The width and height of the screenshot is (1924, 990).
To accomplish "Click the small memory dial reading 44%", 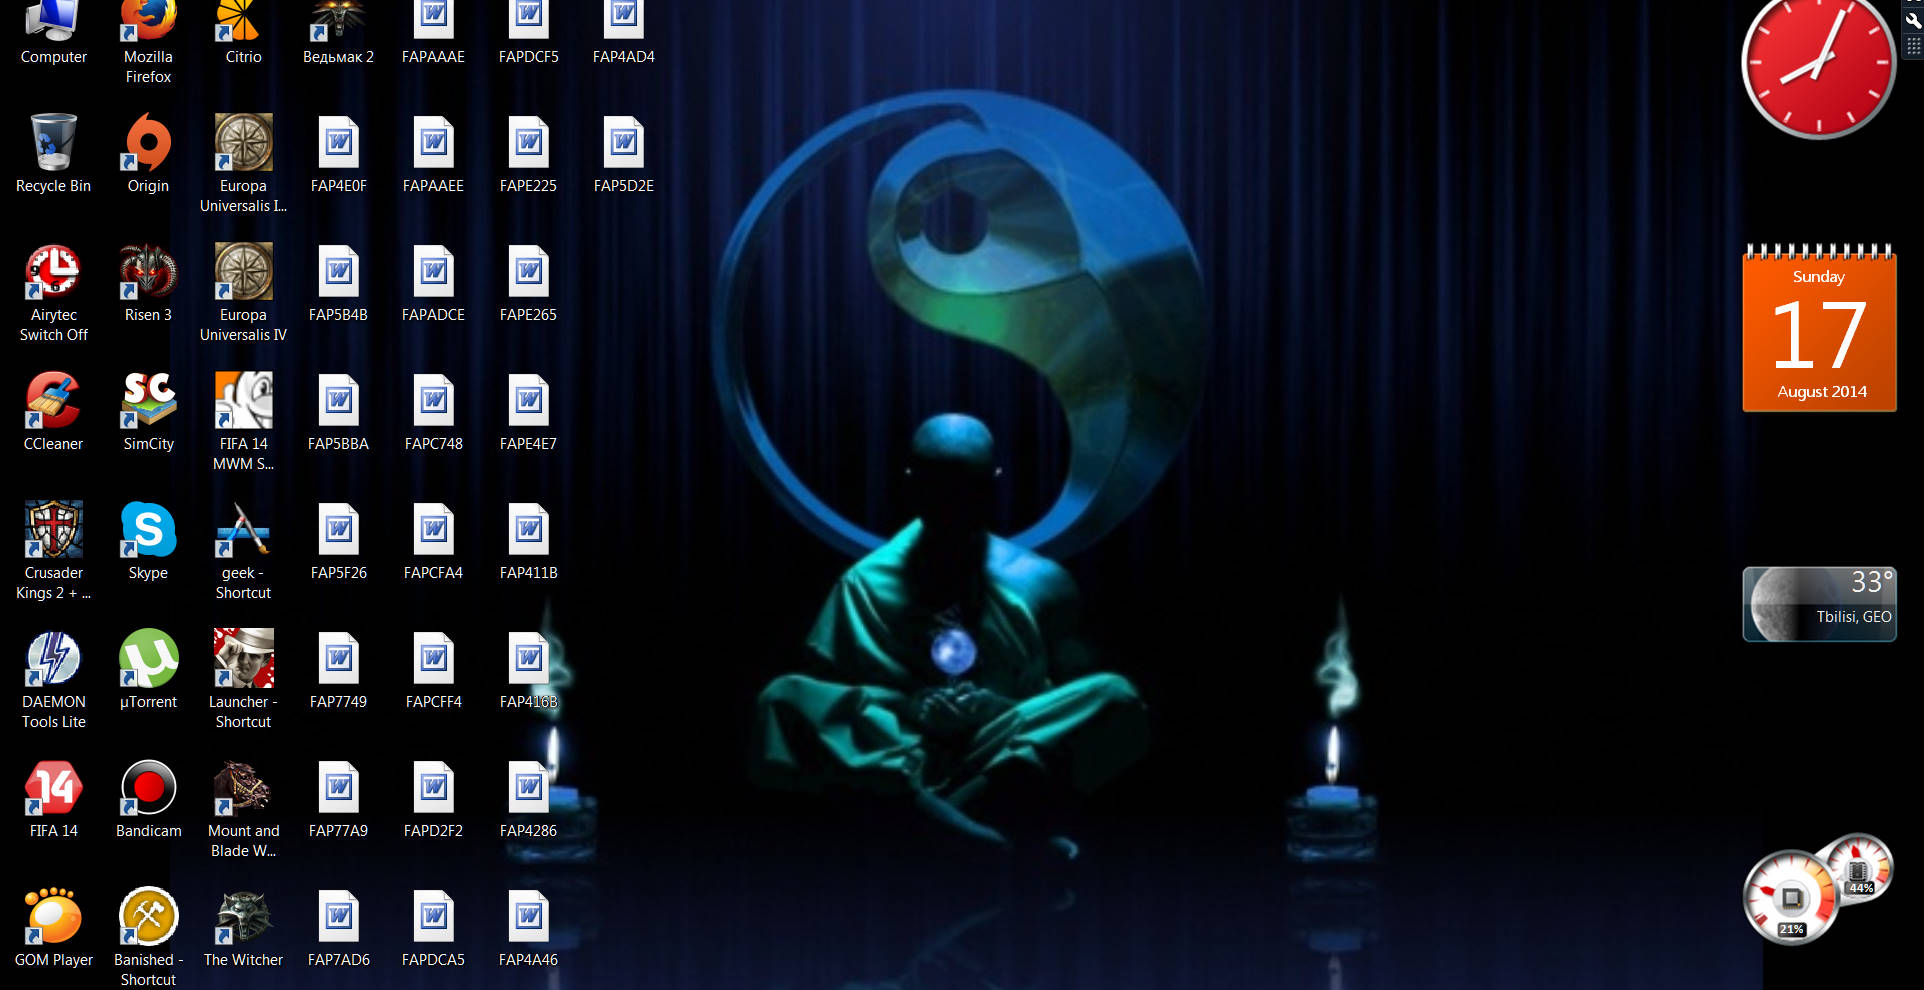I will point(1858,868).
